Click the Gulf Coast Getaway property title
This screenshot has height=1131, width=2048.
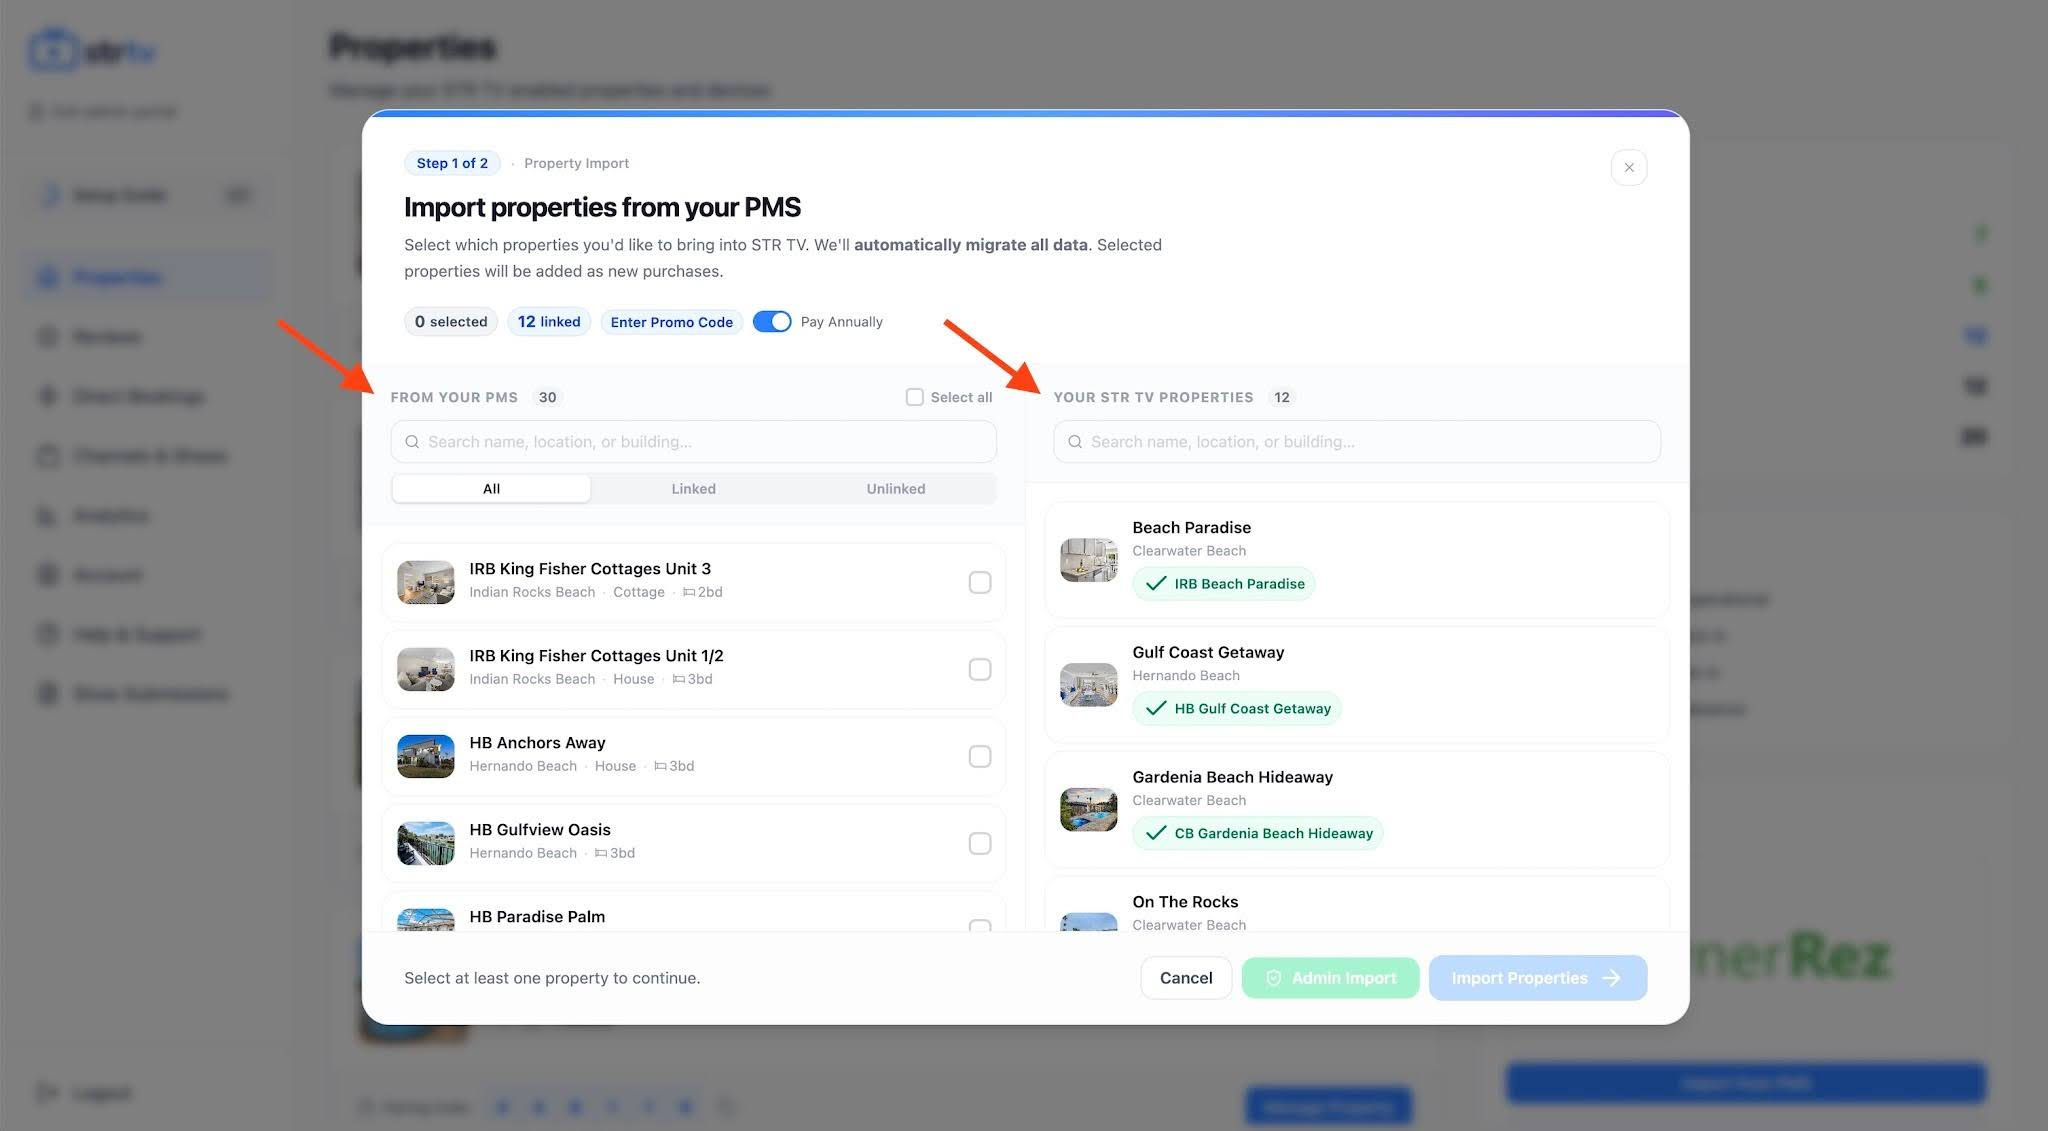pos(1208,652)
